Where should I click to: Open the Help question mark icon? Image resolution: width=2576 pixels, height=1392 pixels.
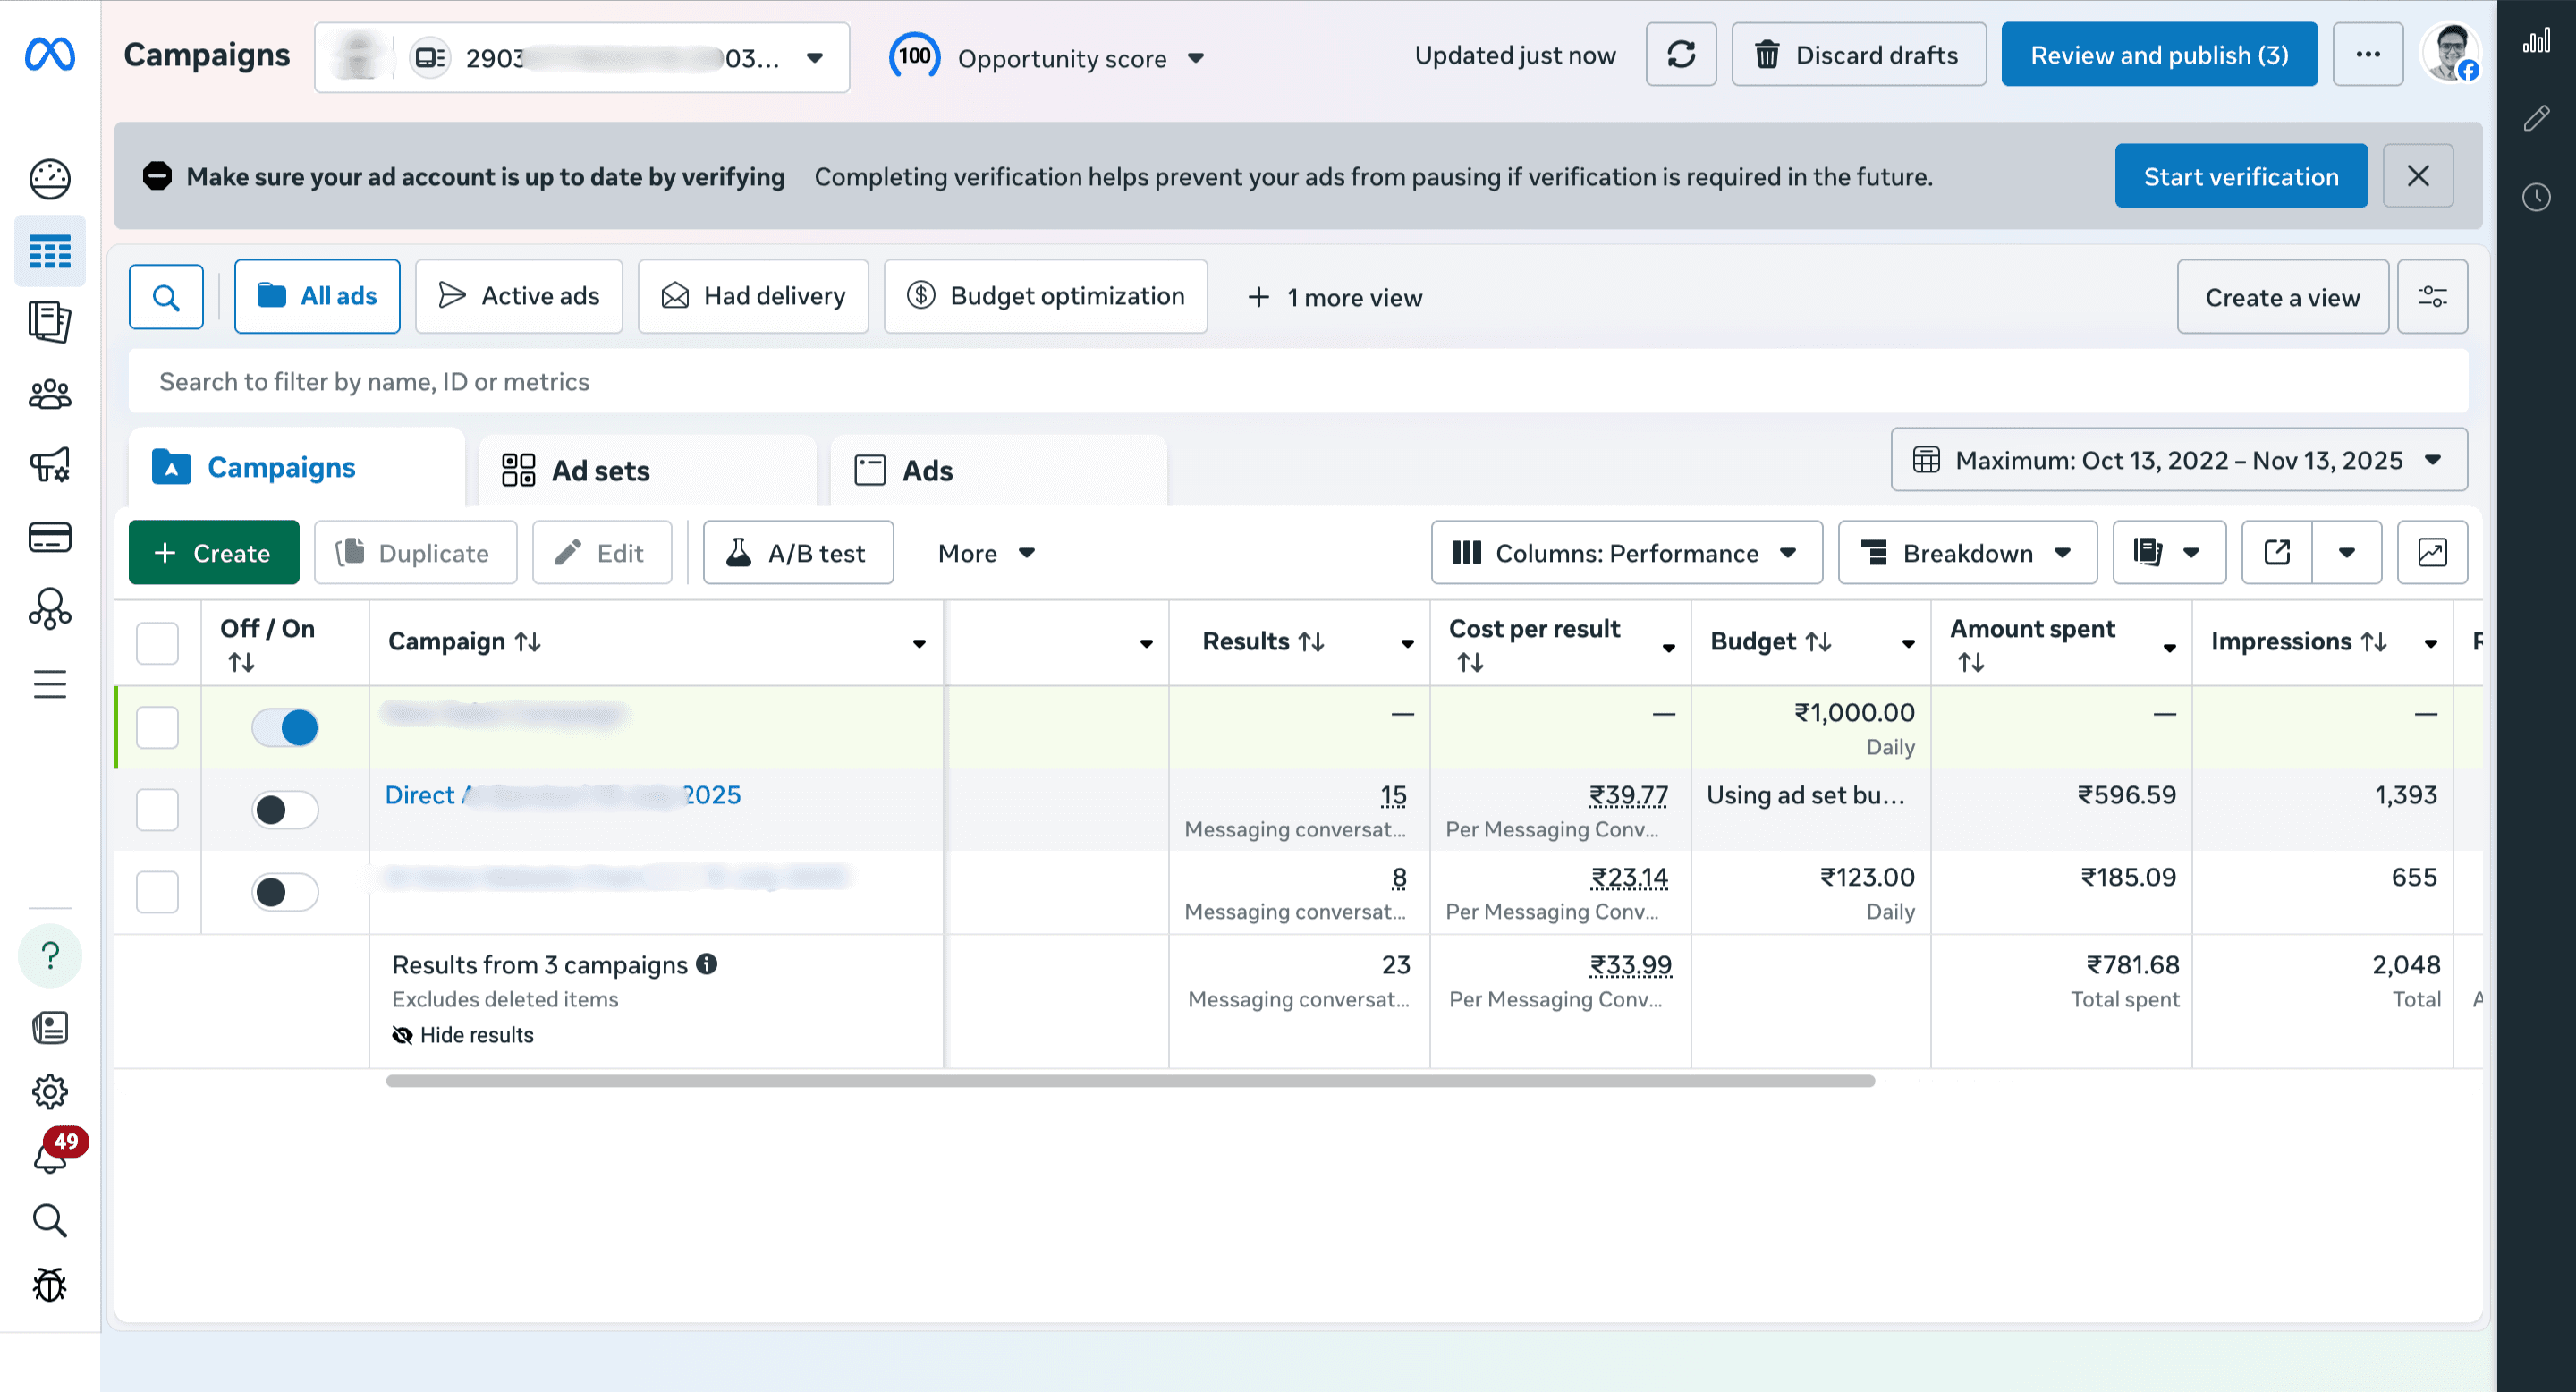tap(49, 955)
